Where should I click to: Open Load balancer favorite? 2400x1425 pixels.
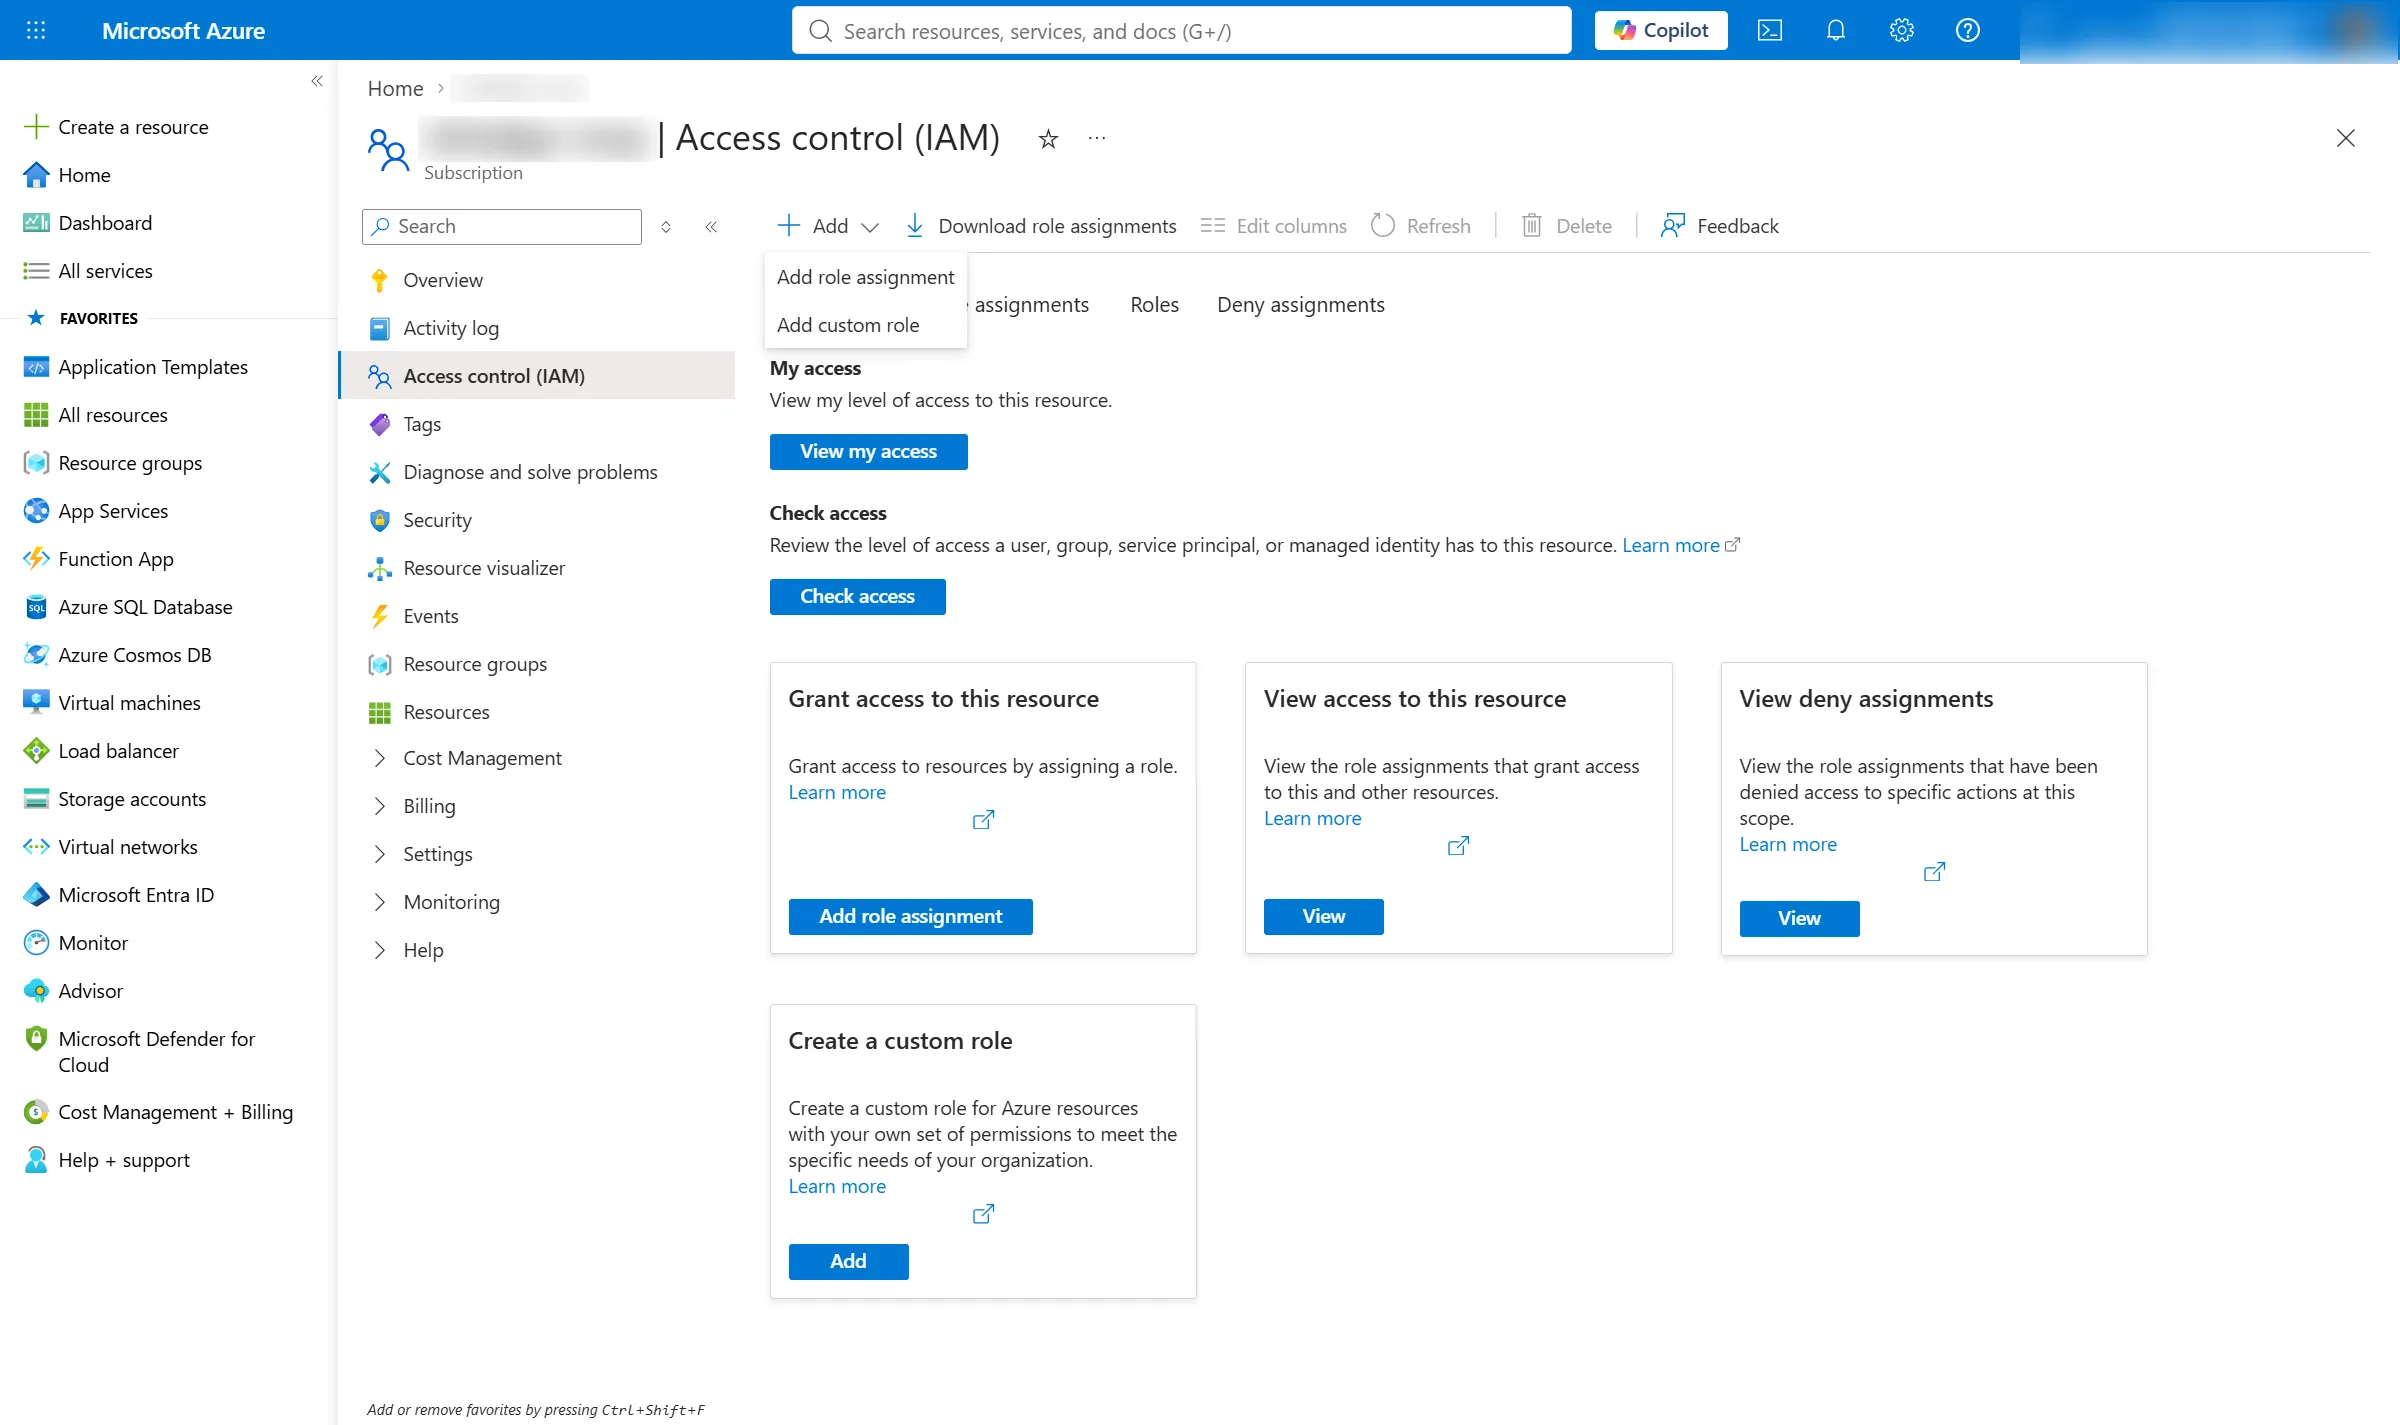coord(101,751)
